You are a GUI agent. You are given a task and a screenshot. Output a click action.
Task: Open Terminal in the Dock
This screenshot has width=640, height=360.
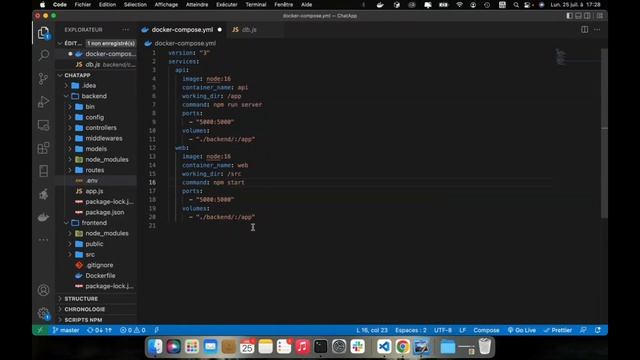point(321,347)
